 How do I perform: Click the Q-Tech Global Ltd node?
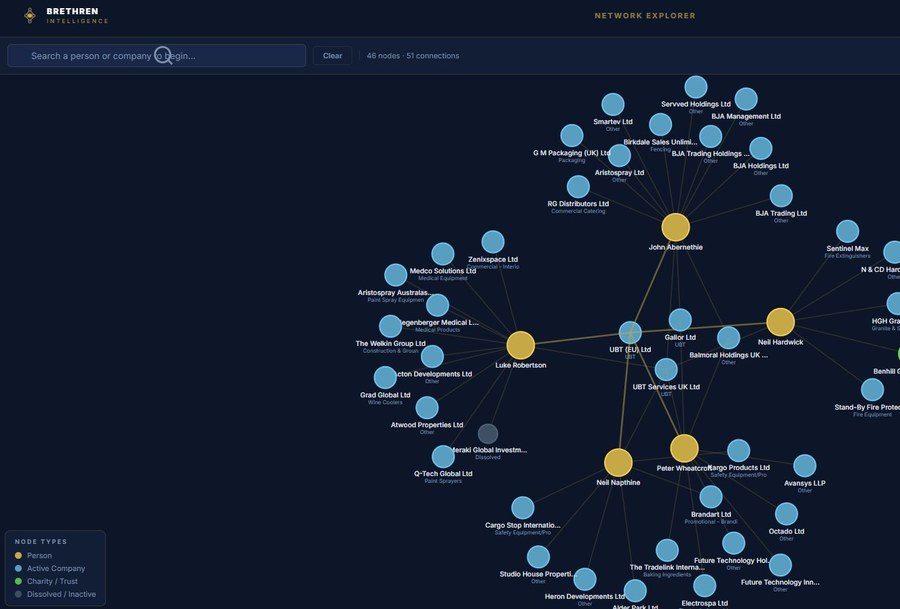pyautogui.click(x=443, y=457)
